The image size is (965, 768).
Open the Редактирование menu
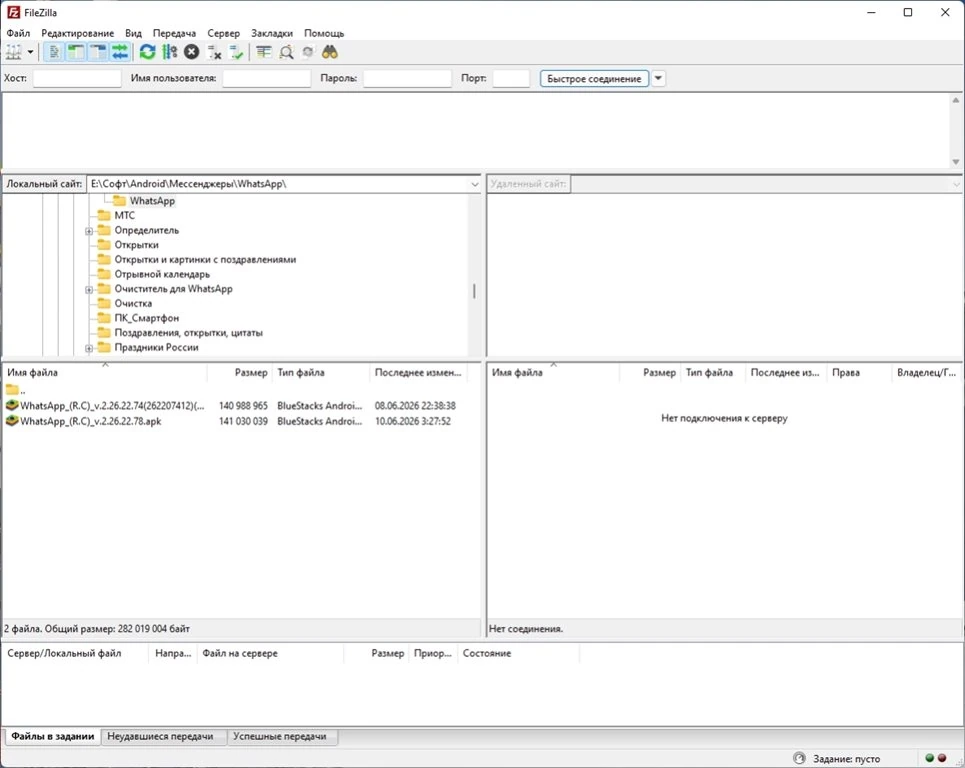(x=78, y=33)
